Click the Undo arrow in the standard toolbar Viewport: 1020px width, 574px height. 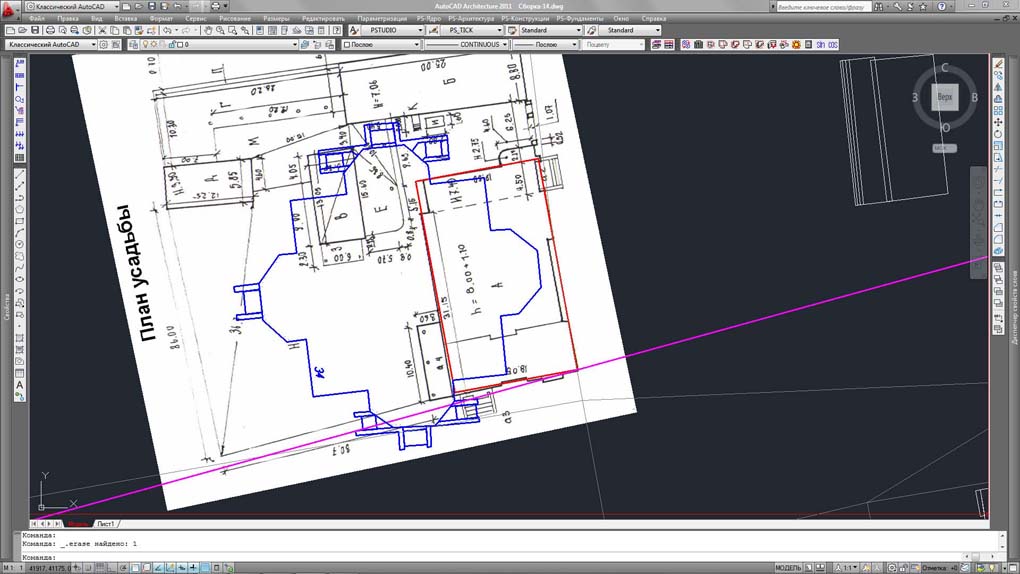(x=166, y=31)
